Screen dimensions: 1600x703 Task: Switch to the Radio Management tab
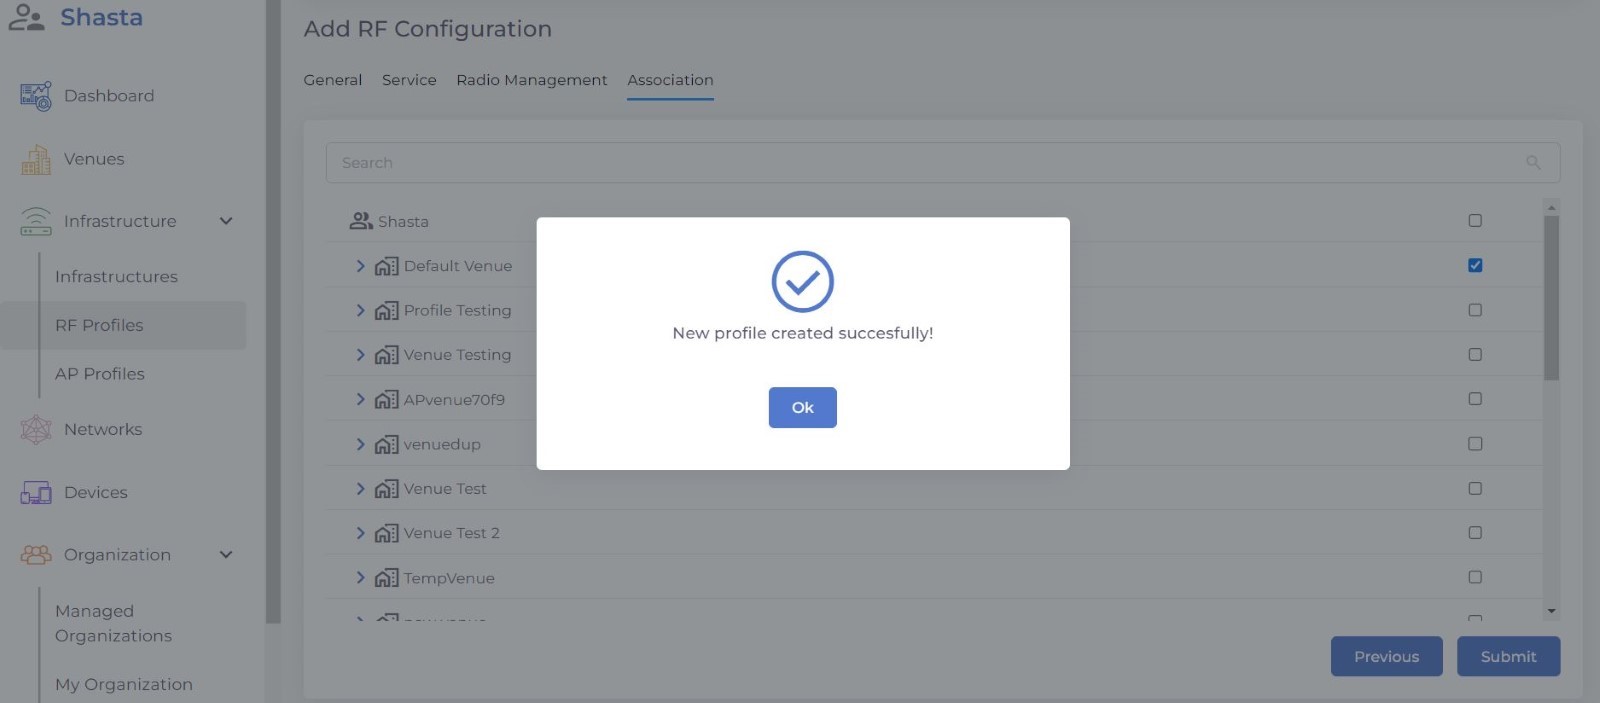pyautogui.click(x=531, y=80)
